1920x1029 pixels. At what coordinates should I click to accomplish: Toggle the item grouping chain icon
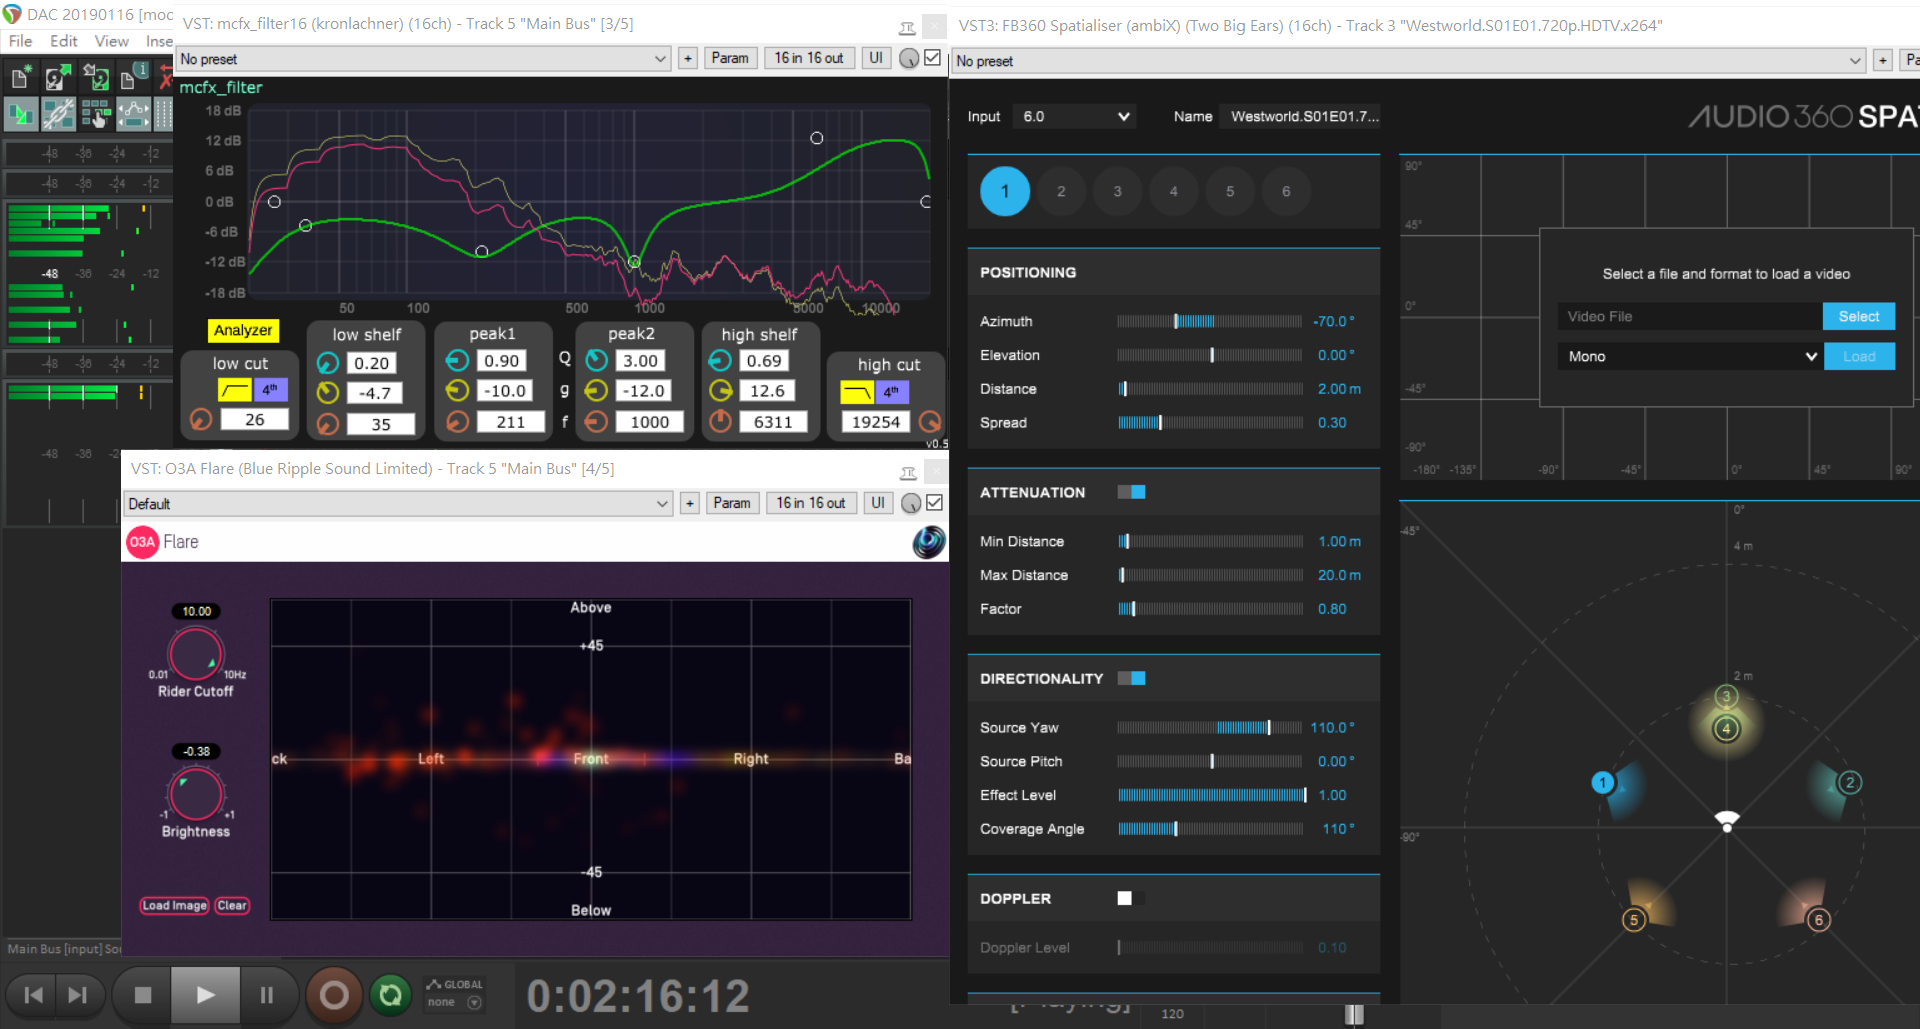pyautogui.click(x=58, y=115)
